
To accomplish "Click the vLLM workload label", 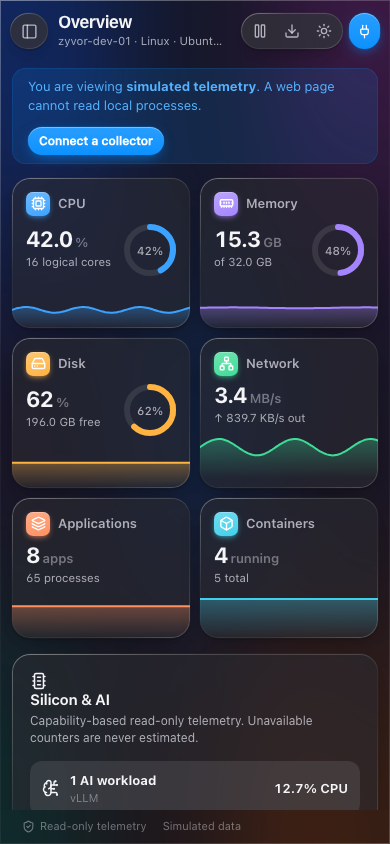I will pos(84,798).
